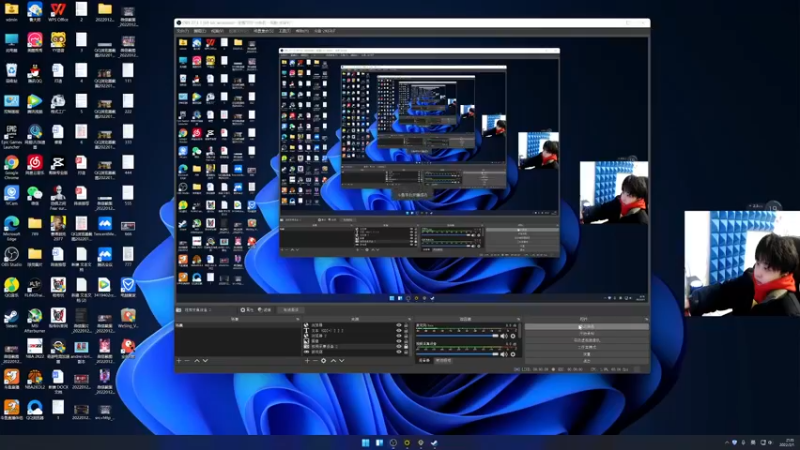Image resolution: width=800 pixels, height=450 pixels.
Task: Open Properties button on source toolbar
Action: tap(247, 310)
